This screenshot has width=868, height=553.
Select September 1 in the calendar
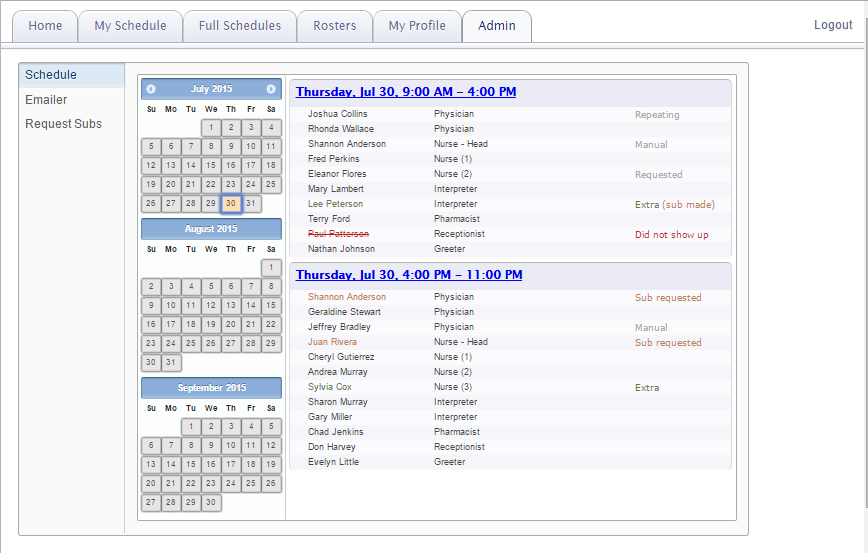coord(191,426)
